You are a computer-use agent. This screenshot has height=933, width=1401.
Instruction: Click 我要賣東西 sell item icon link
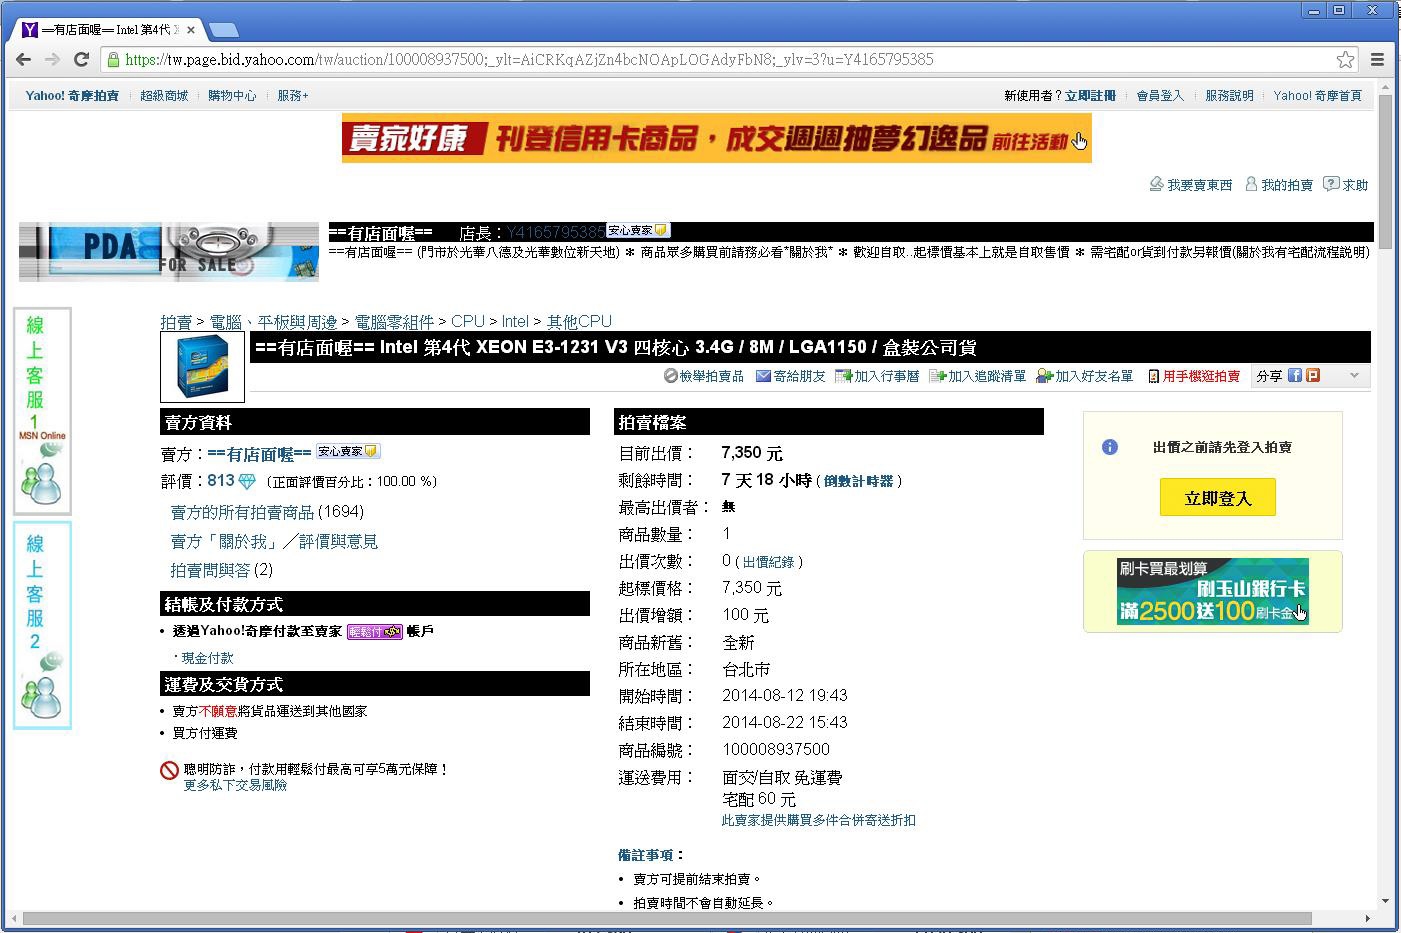tap(1190, 185)
